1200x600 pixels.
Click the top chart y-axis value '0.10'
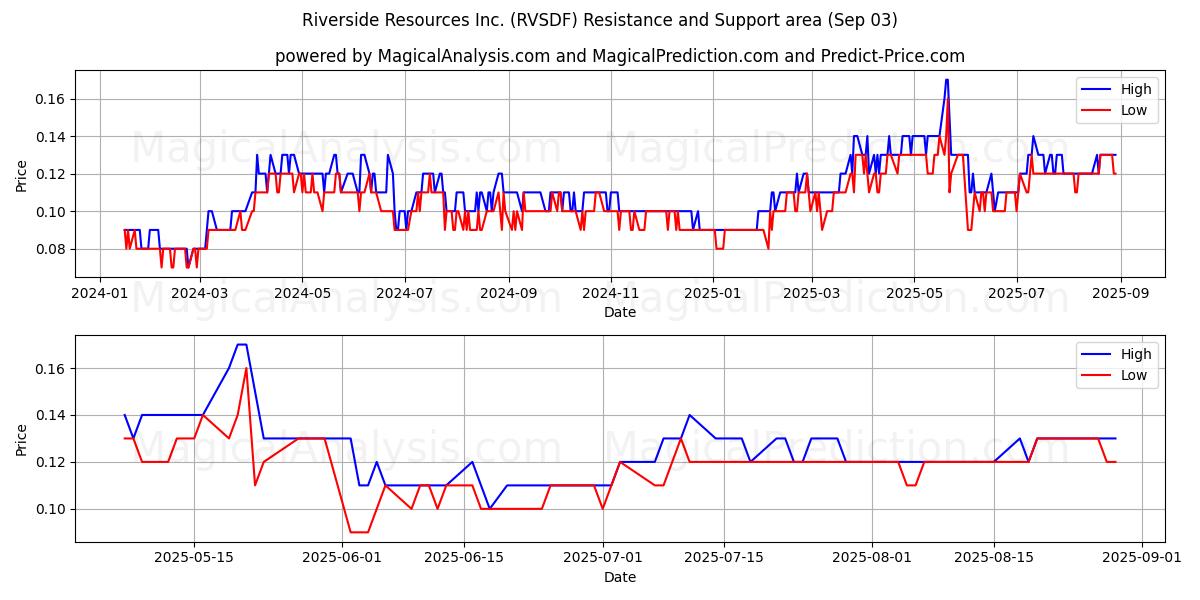[52, 212]
